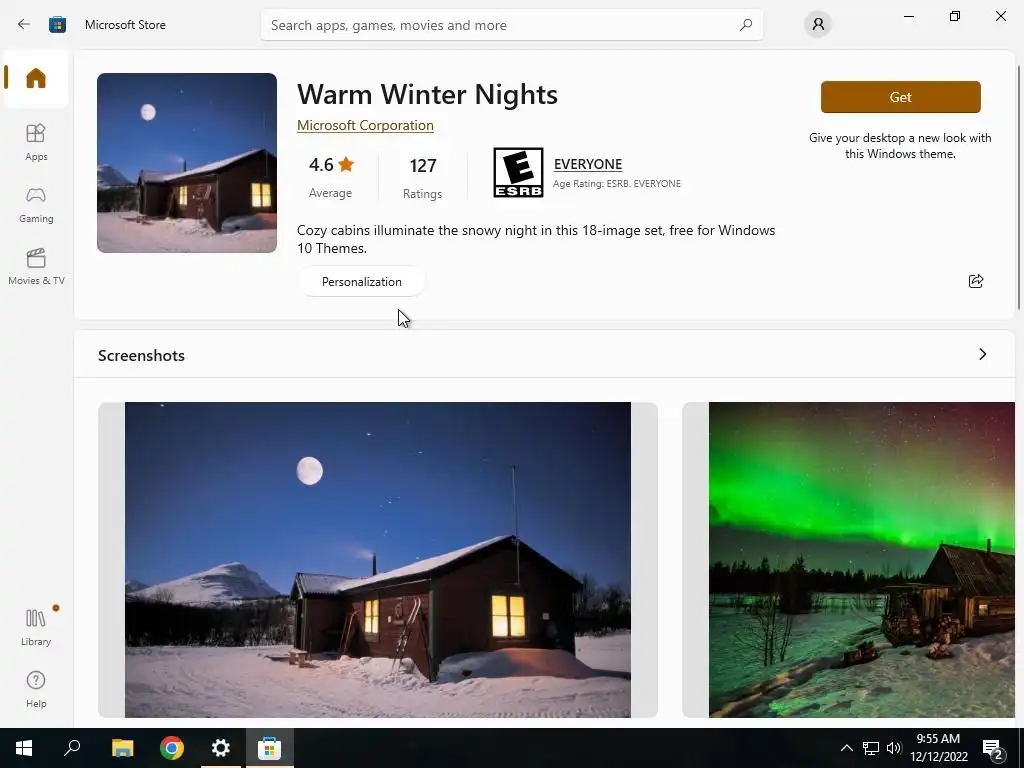Click the Screenshots heading
This screenshot has width=1024, height=768.
pos(141,355)
